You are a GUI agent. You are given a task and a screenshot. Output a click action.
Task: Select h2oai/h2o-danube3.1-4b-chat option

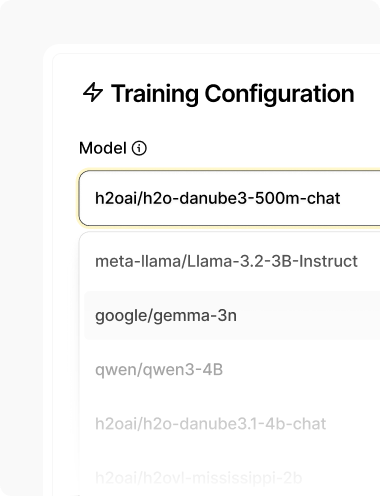pyautogui.click(x=232, y=424)
